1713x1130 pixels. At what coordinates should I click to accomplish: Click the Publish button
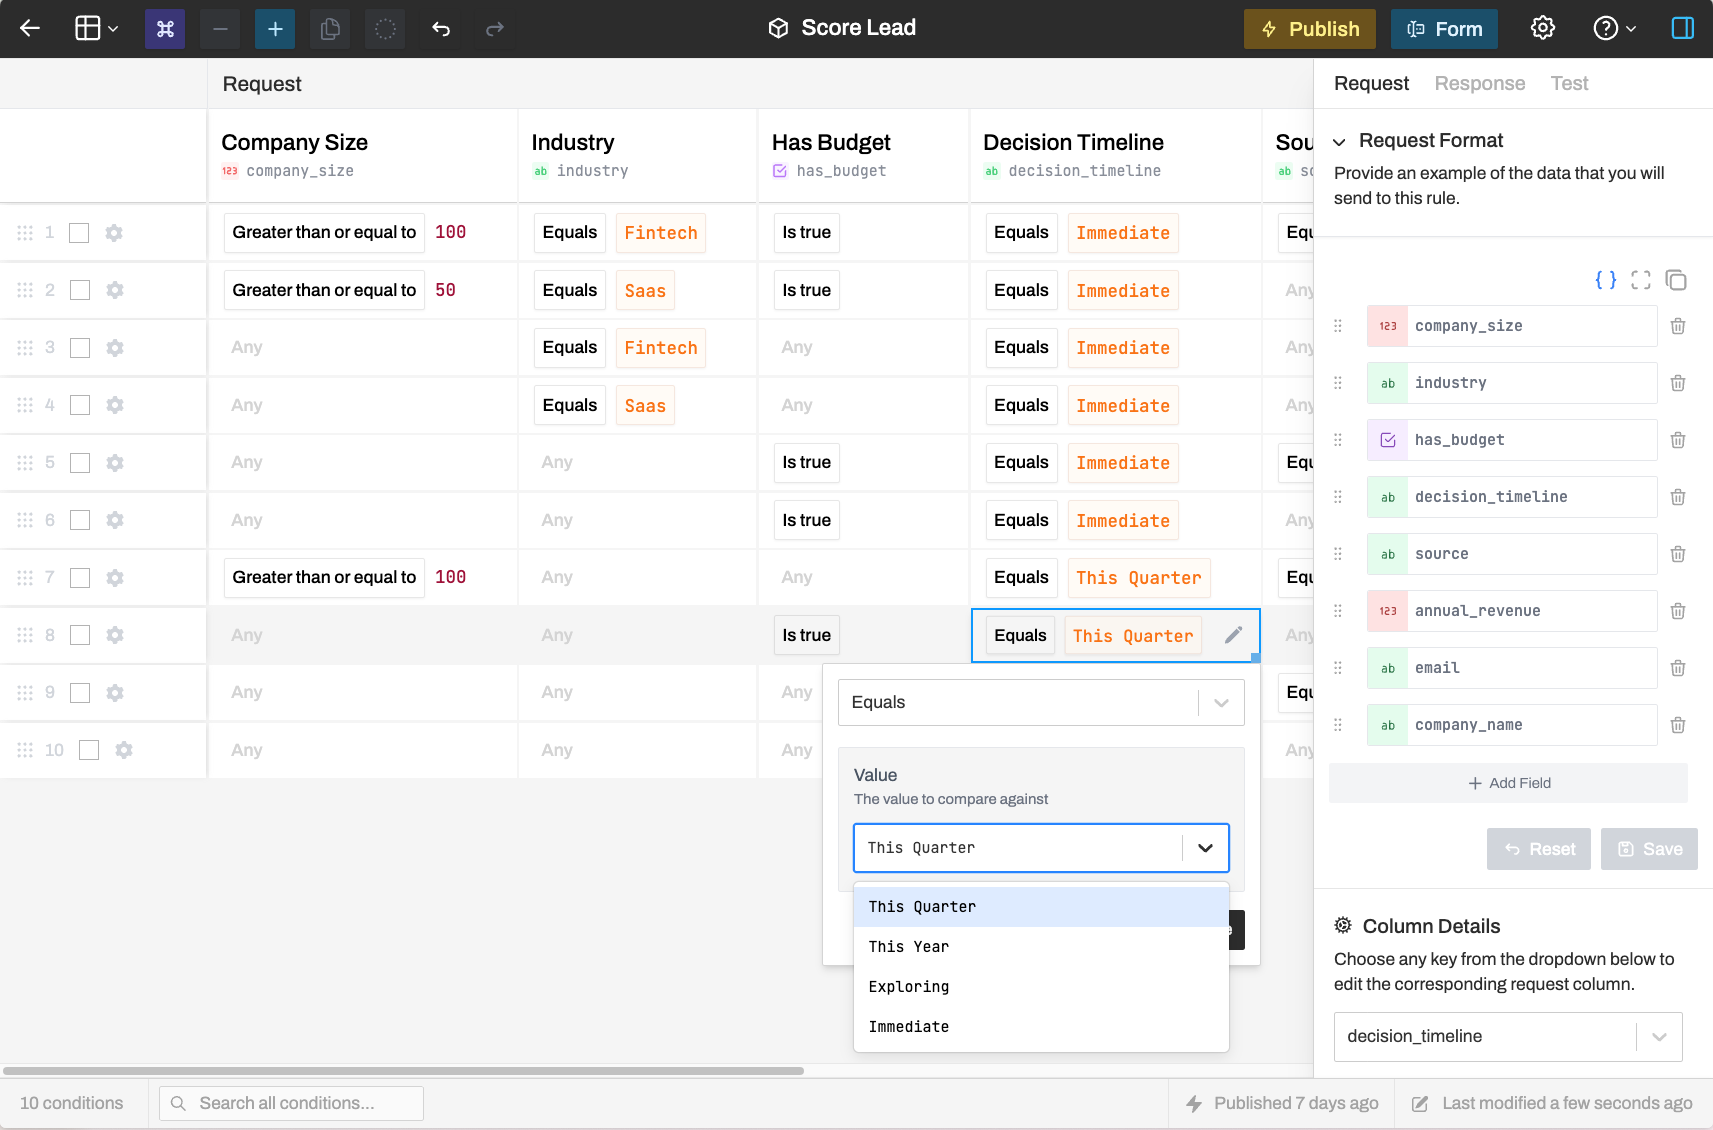[x=1310, y=28]
